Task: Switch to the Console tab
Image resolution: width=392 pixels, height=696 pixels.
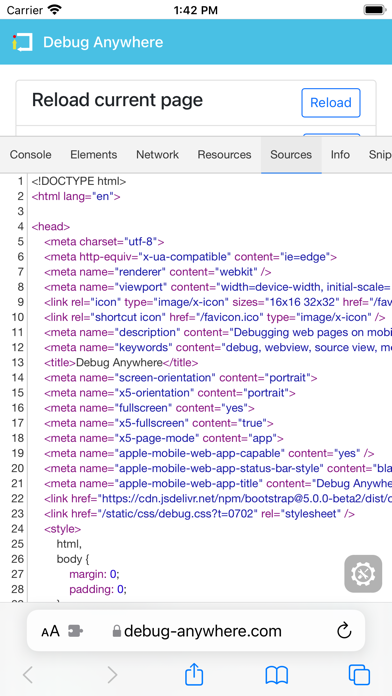Action: tap(31, 154)
